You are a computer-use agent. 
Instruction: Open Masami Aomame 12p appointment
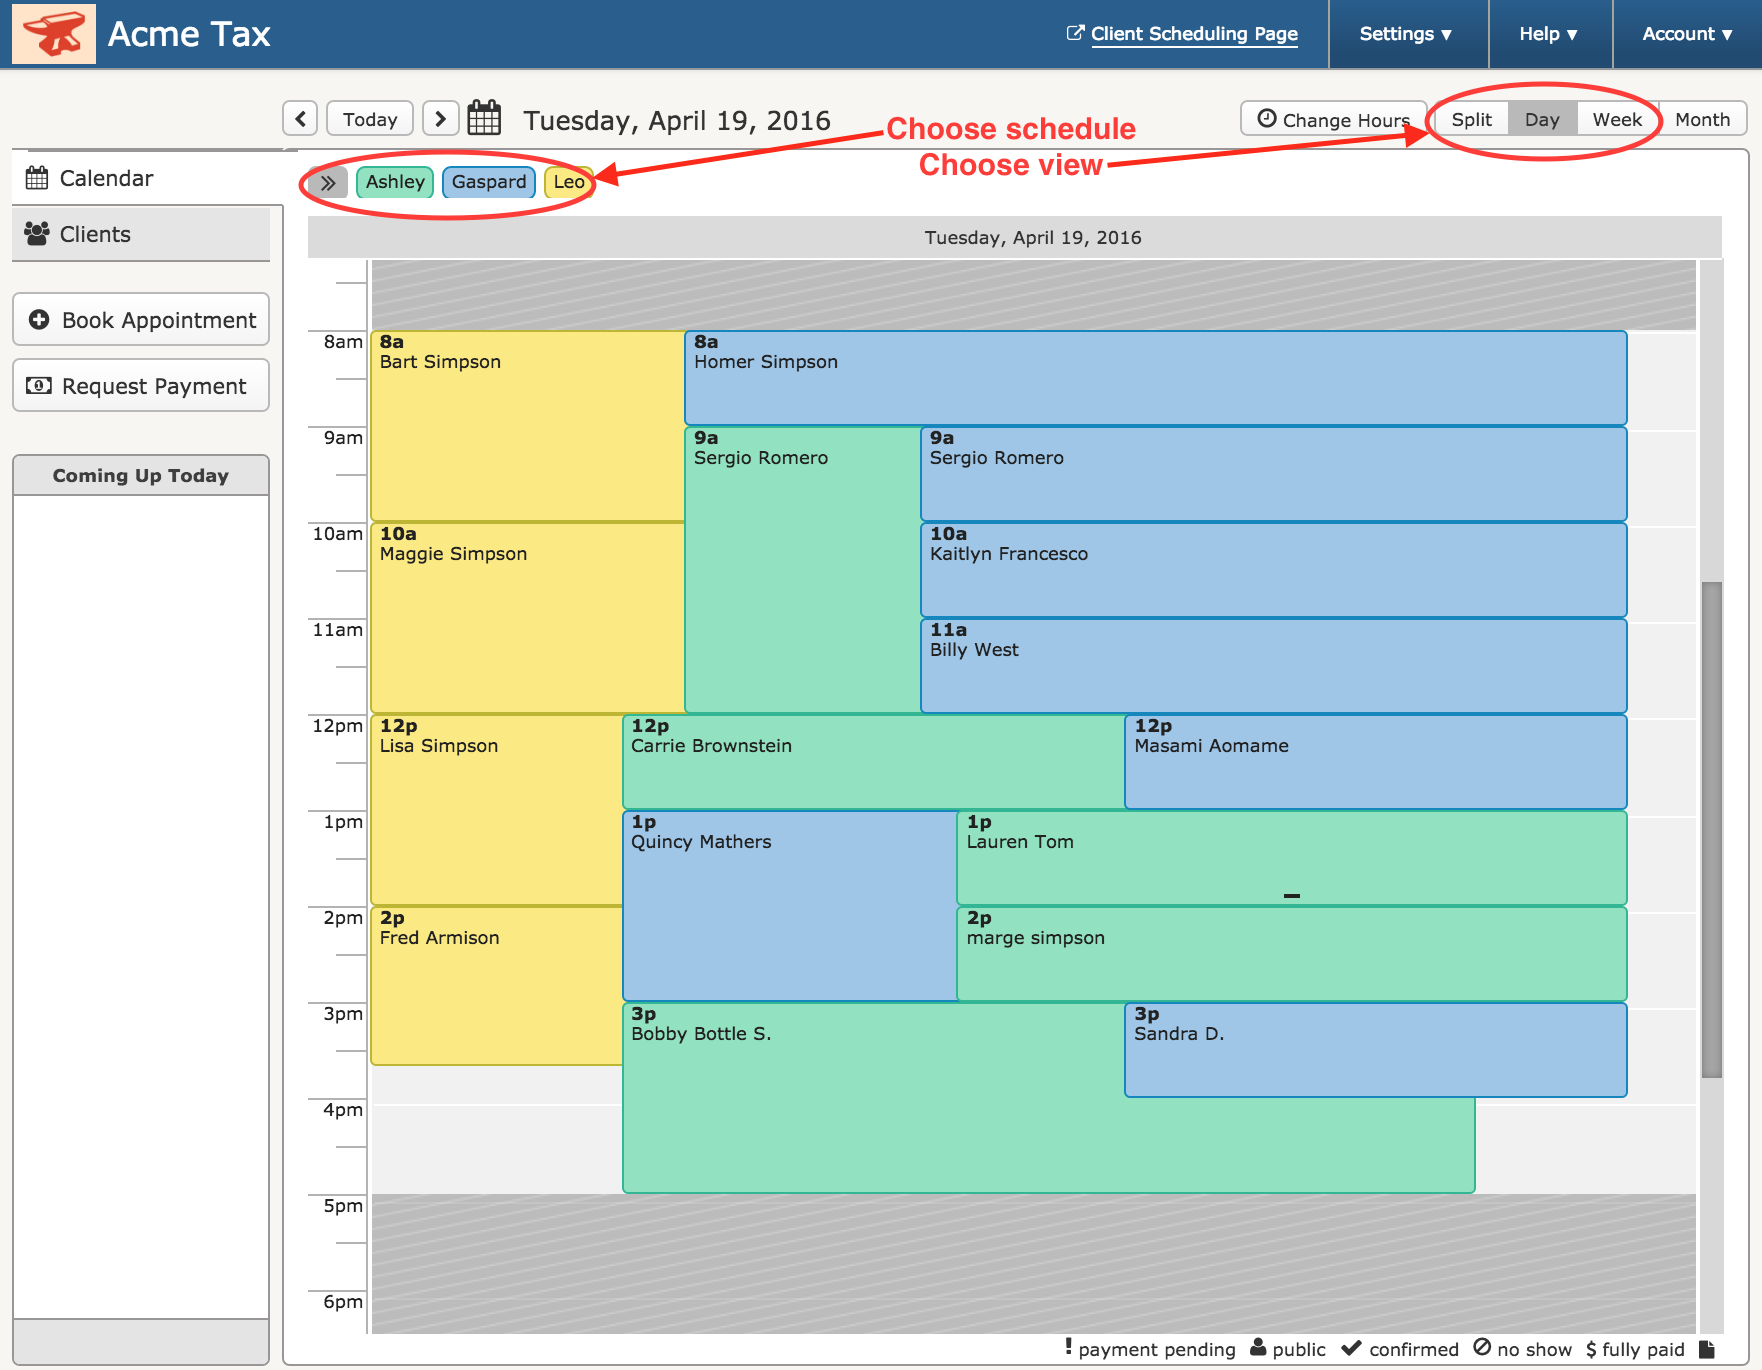[x=1376, y=762]
